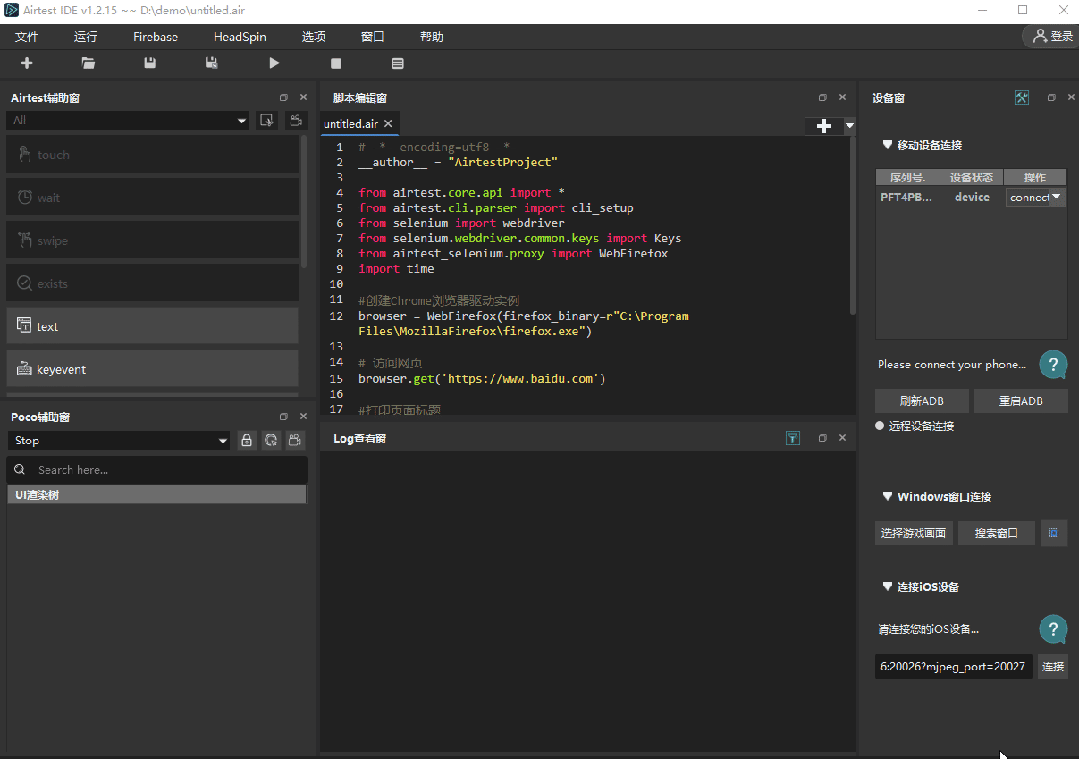
Task: Run the script with play button
Action: [x=274, y=63]
